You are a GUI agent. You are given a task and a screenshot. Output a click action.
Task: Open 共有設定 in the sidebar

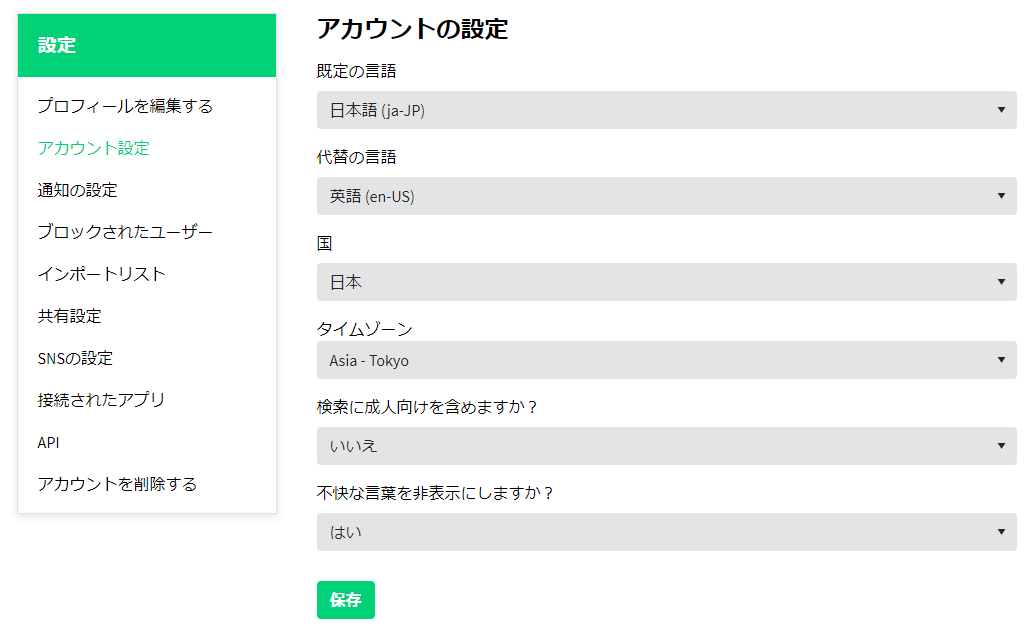[70, 316]
